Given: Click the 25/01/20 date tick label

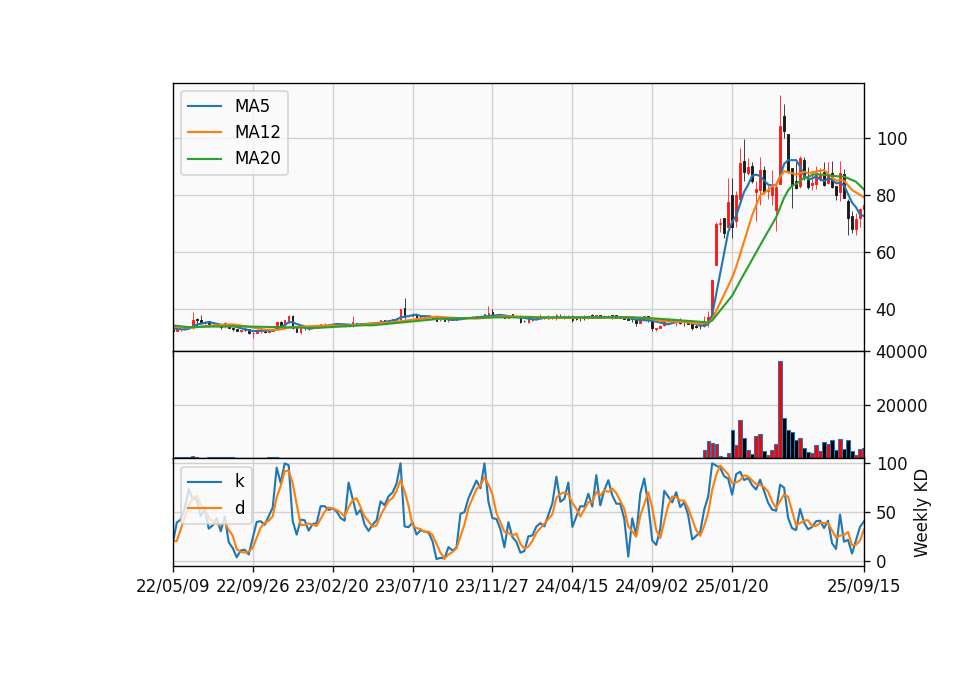Looking at the screenshot, I should (732, 586).
